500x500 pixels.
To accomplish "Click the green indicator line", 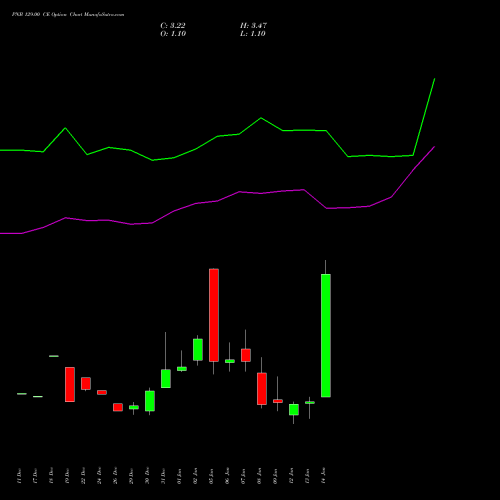I will [217, 136].
